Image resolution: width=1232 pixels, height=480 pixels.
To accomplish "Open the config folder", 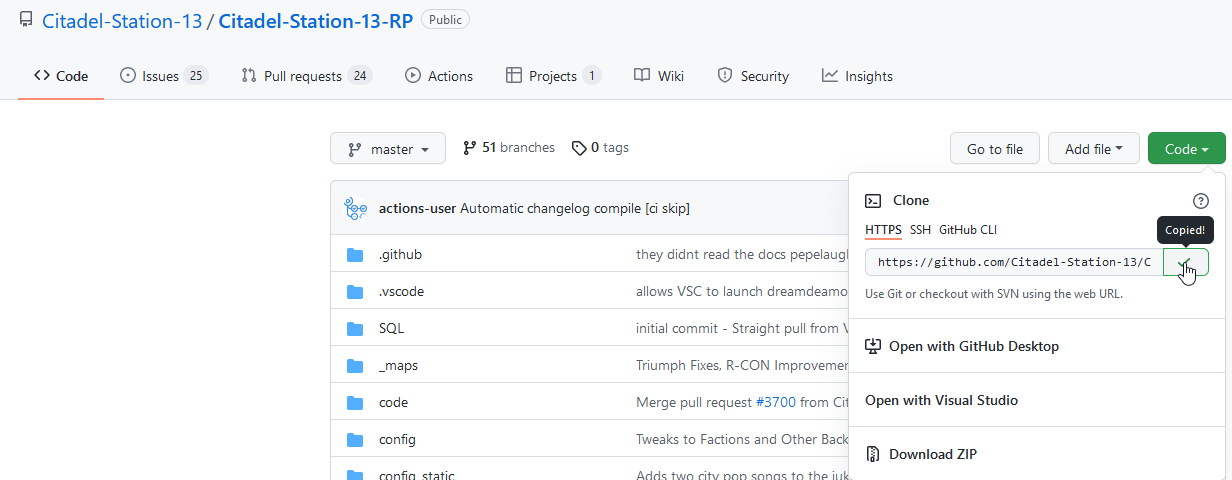I will pyautogui.click(x=397, y=439).
